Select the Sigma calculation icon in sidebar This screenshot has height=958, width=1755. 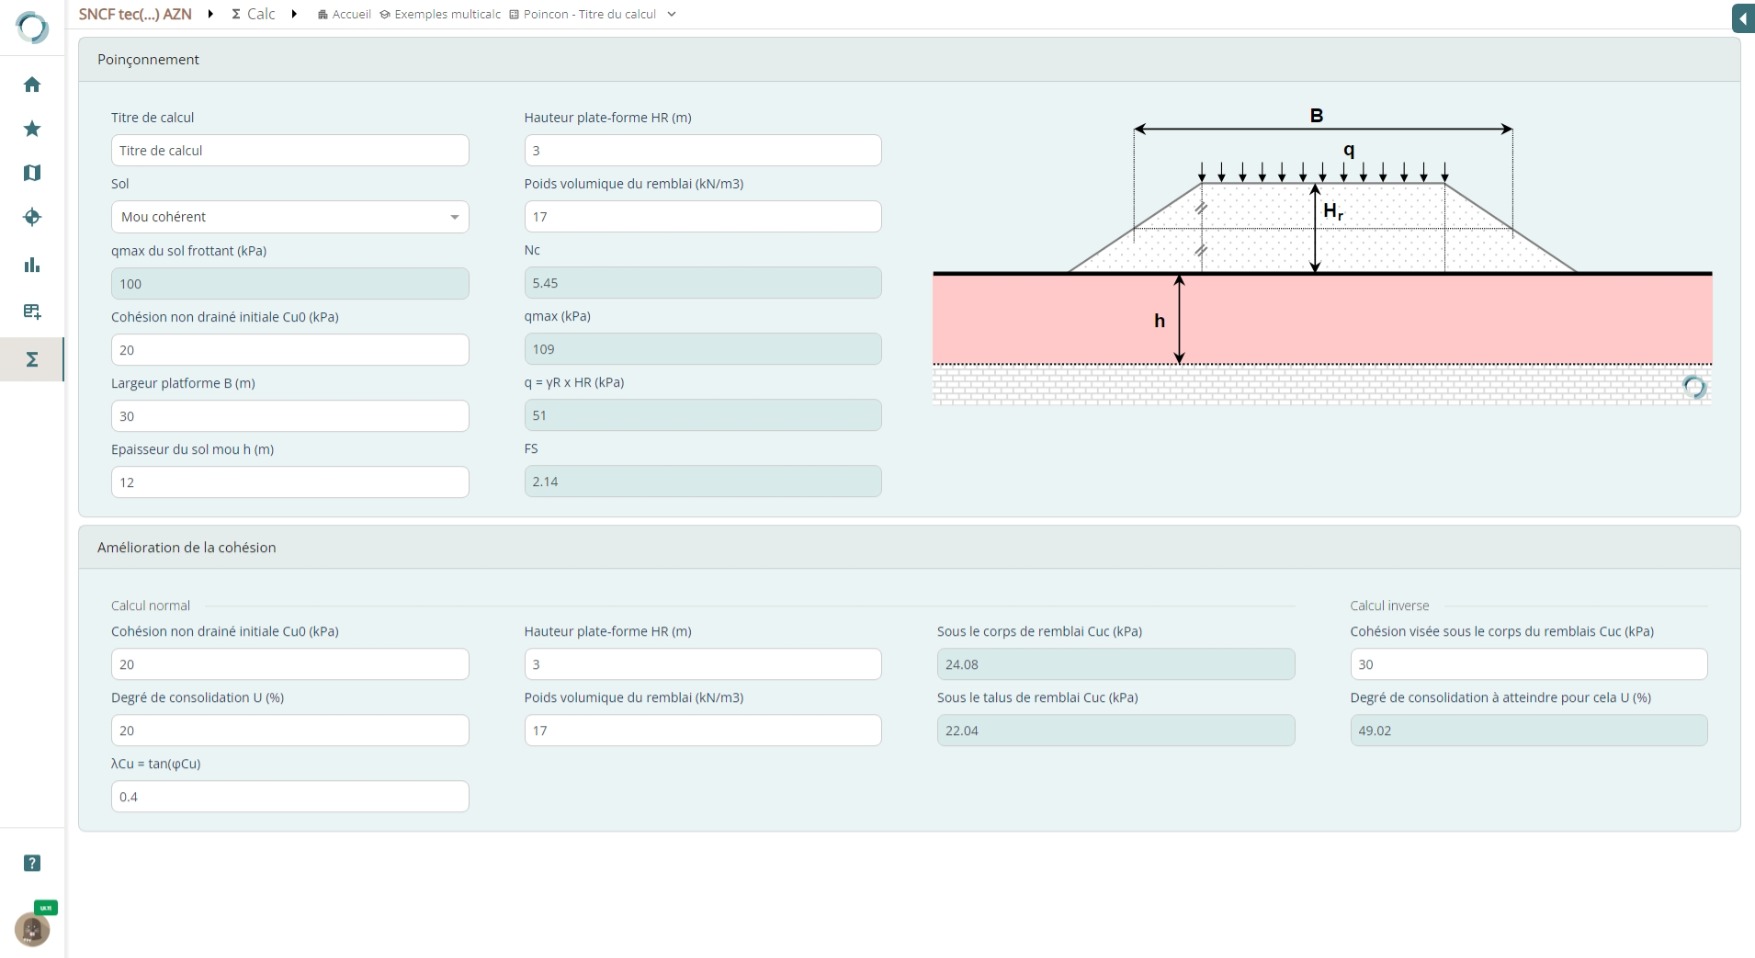(x=32, y=359)
